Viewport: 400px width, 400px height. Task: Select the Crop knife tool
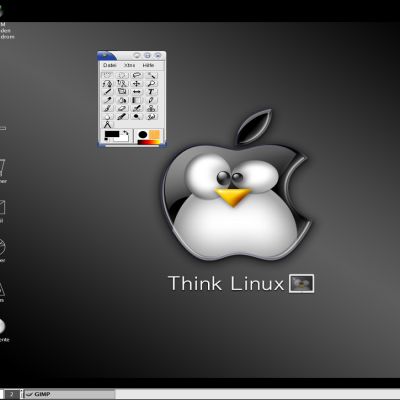point(107,92)
